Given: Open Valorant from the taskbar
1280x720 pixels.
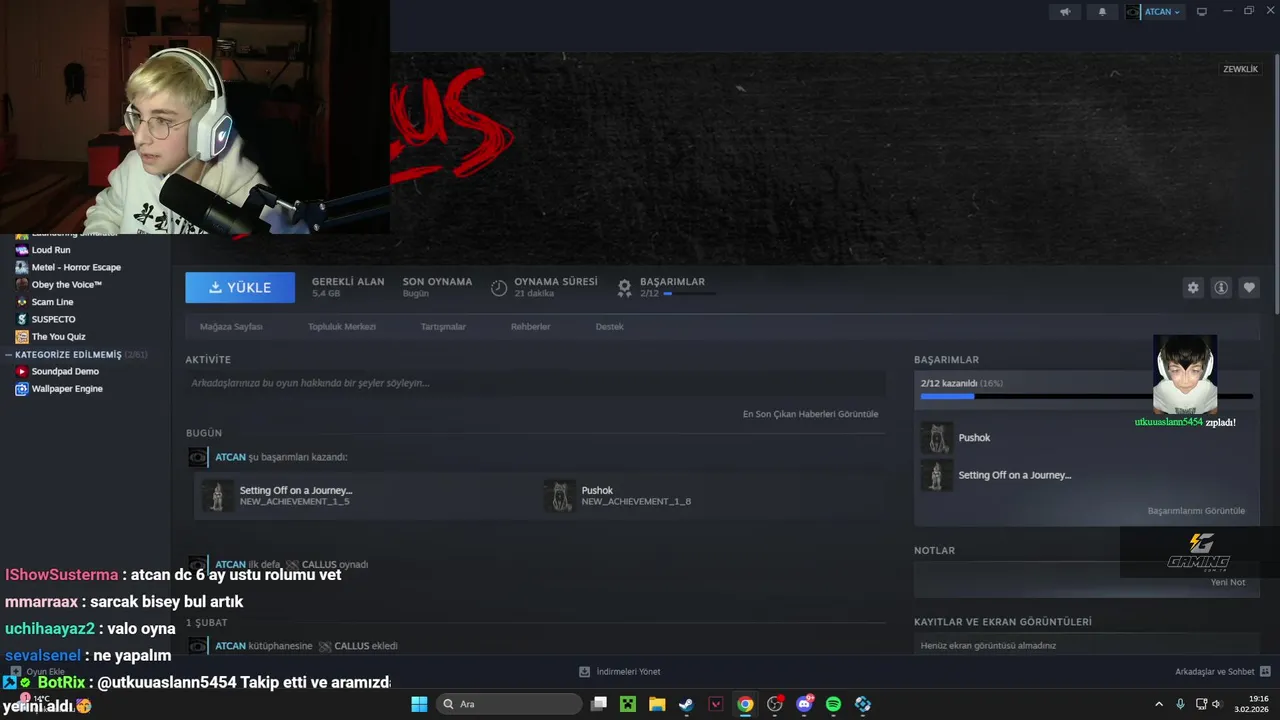Looking at the screenshot, I should click(716, 704).
